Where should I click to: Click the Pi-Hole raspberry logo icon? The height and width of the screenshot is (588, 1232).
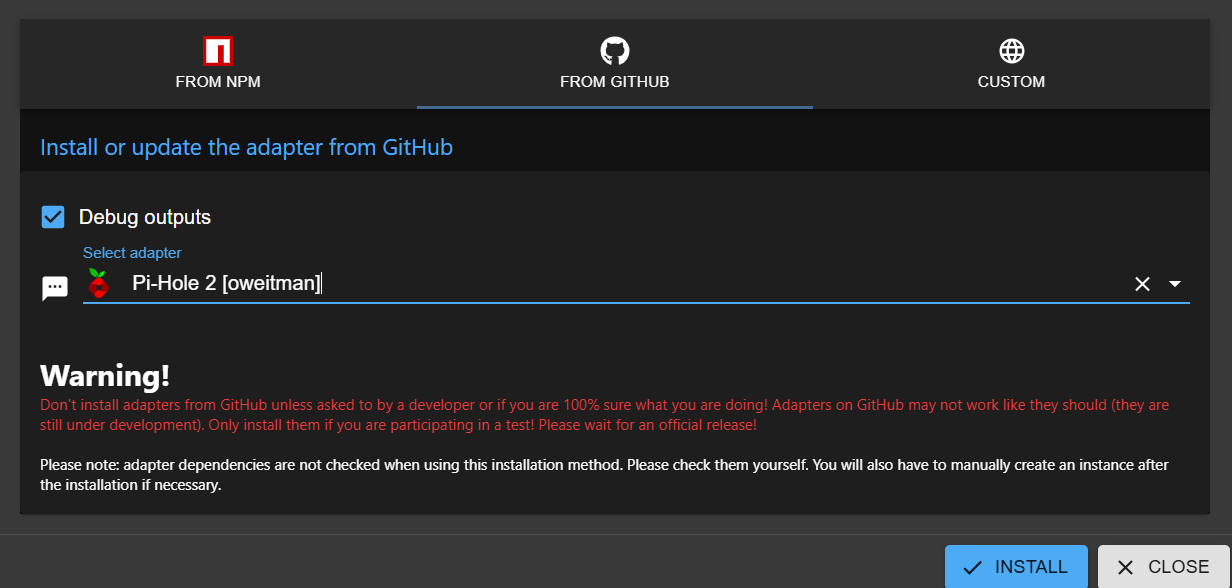pyautogui.click(x=98, y=284)
